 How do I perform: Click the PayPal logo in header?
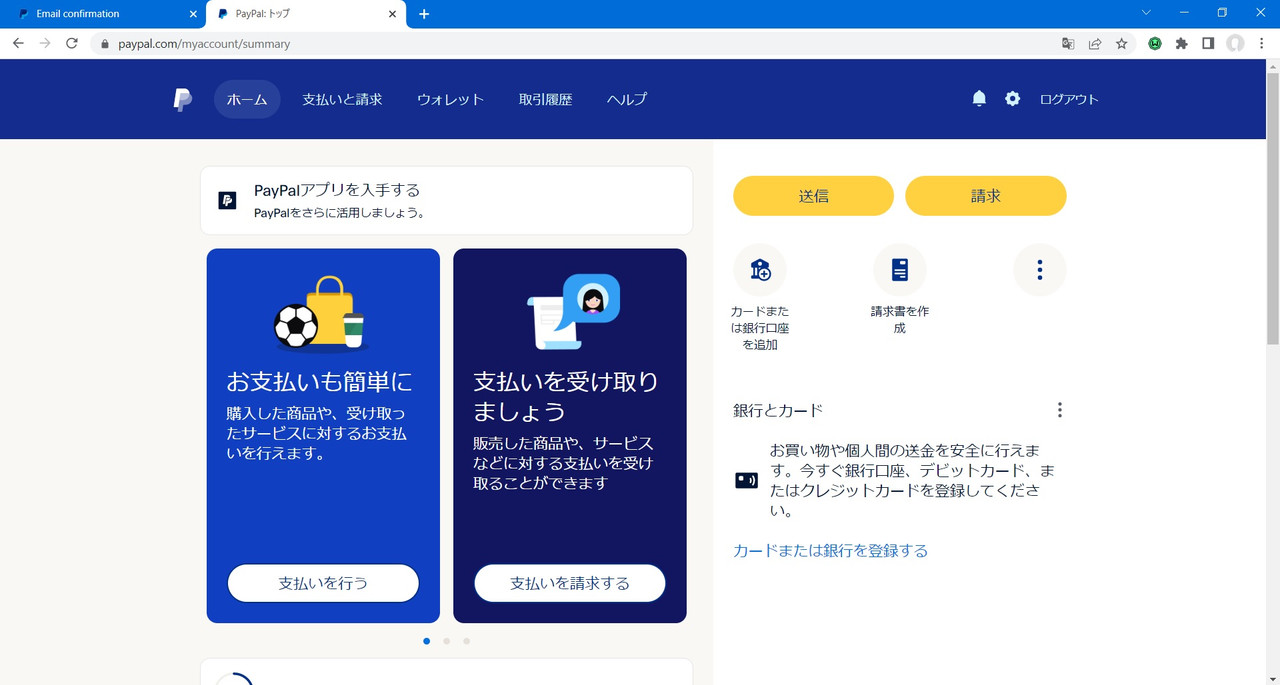click(x=182, y=99)
